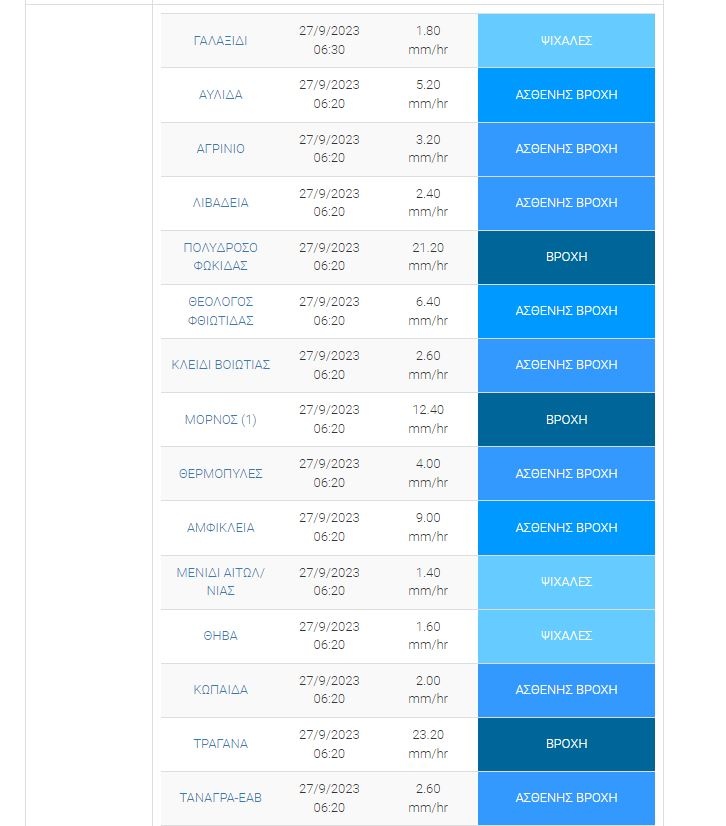Select the ΑΓΡΙΝΙΟ station link
The width and height of the screenshot is (726, 826).
[220, 149]
